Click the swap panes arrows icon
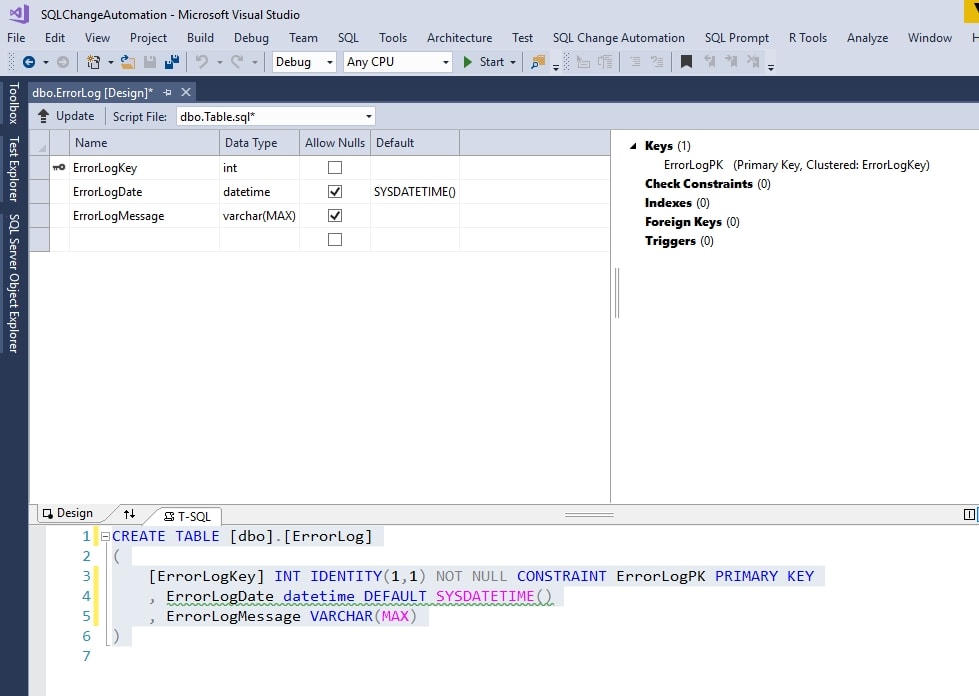979x696 pixels. [x=129, y=514]
